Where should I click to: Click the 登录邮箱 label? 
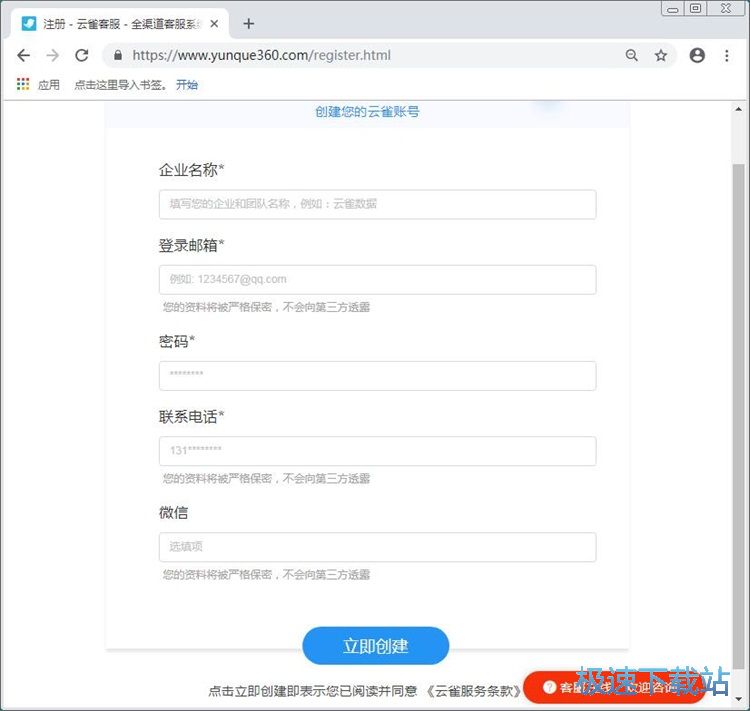[x=191, y=245]
